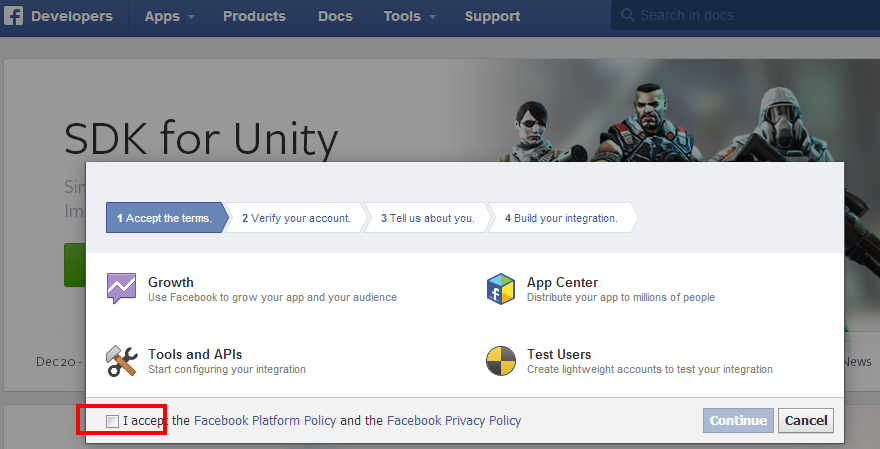Expand the Apps dropdown menu
This screenshot has width=880, height=449.
[x=169, y=16]
